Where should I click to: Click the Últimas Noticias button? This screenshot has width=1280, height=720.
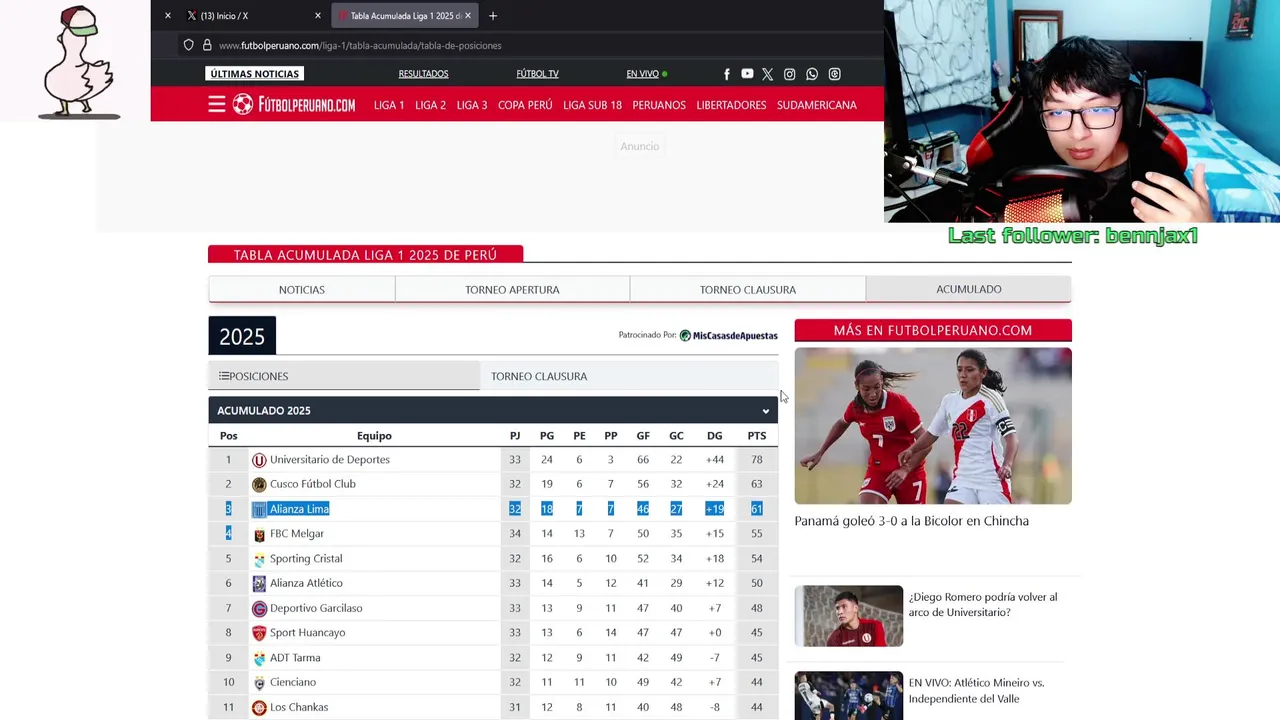click(x=254, y=74)
